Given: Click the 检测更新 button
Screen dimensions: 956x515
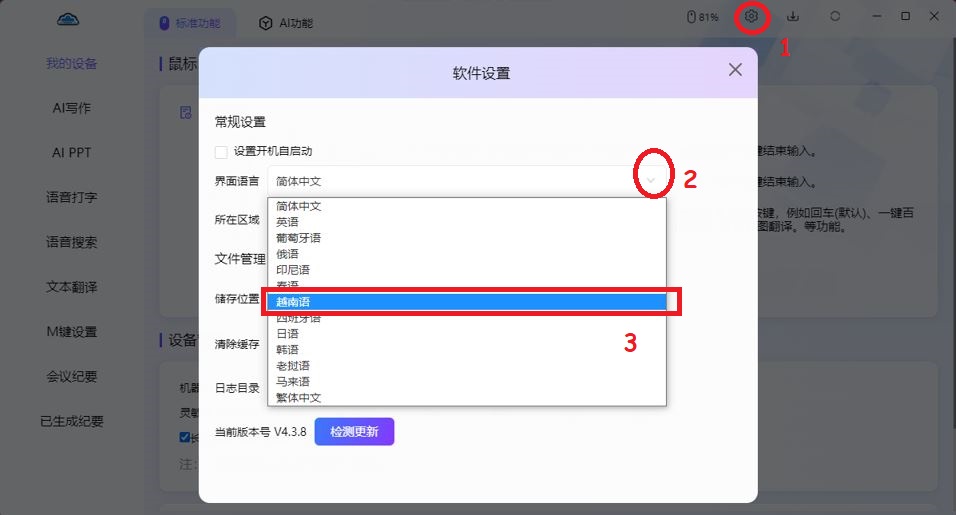Looking at the screenshot, I should [354, 432].
